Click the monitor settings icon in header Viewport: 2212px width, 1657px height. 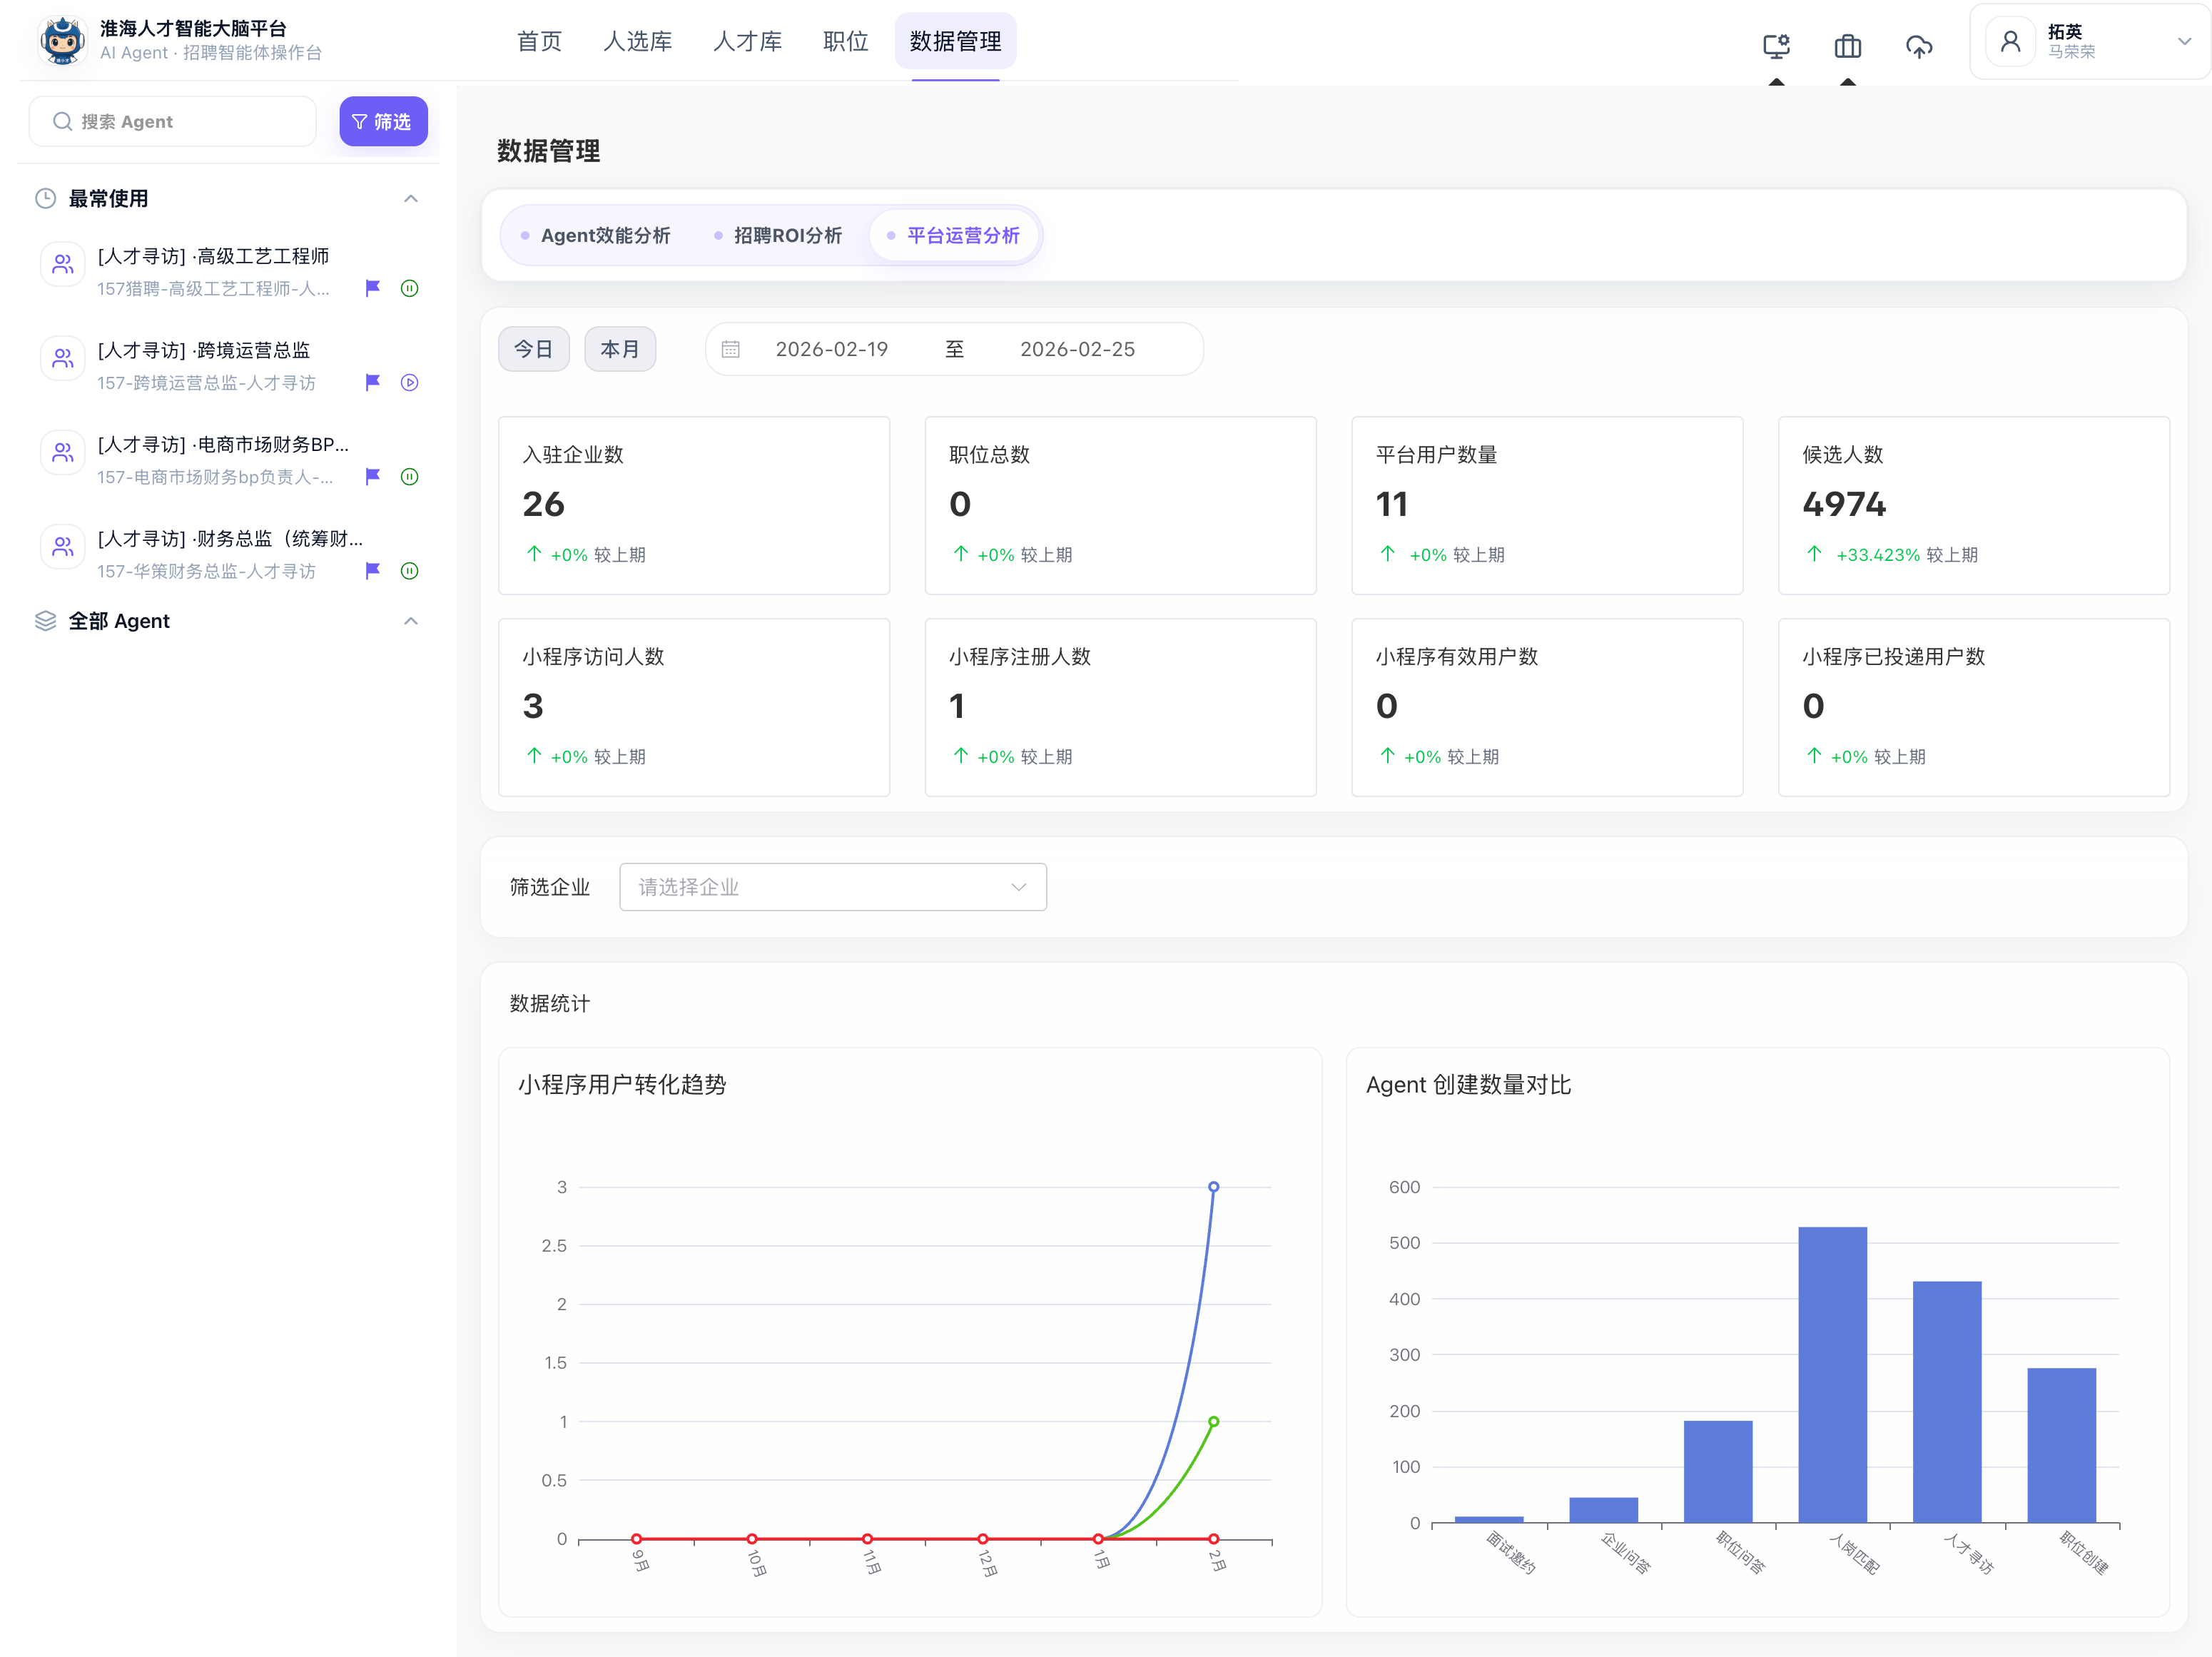pyautogui.click(x=1775, y=46)
